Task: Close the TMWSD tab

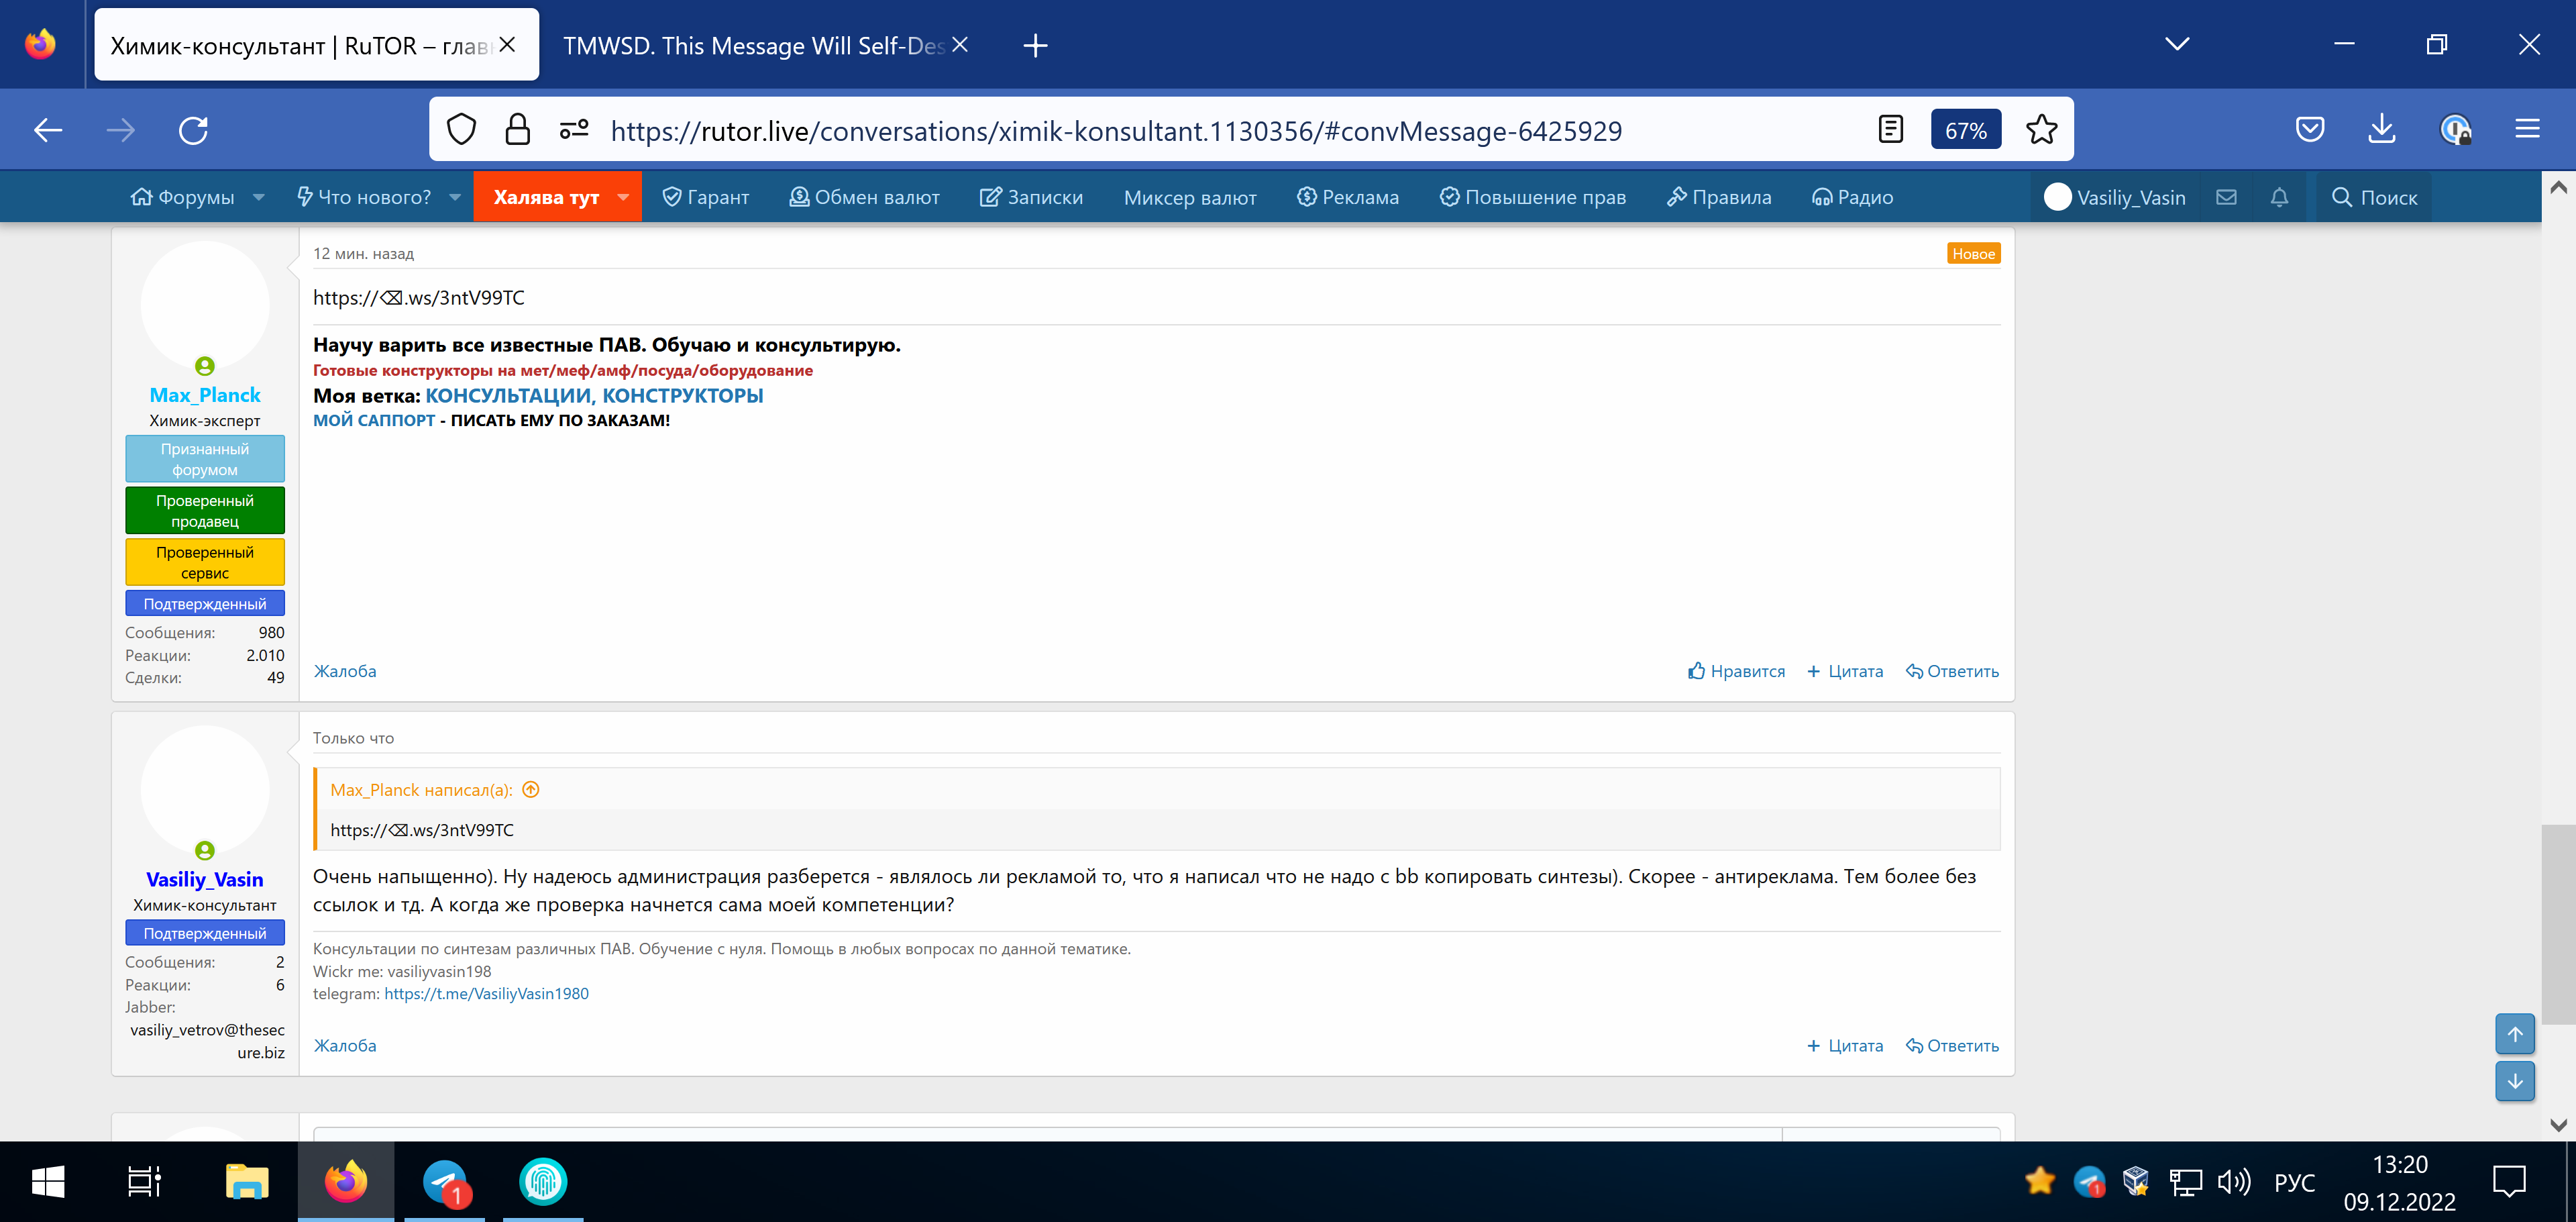Action: pyautogui.click(x=960, y=45)
